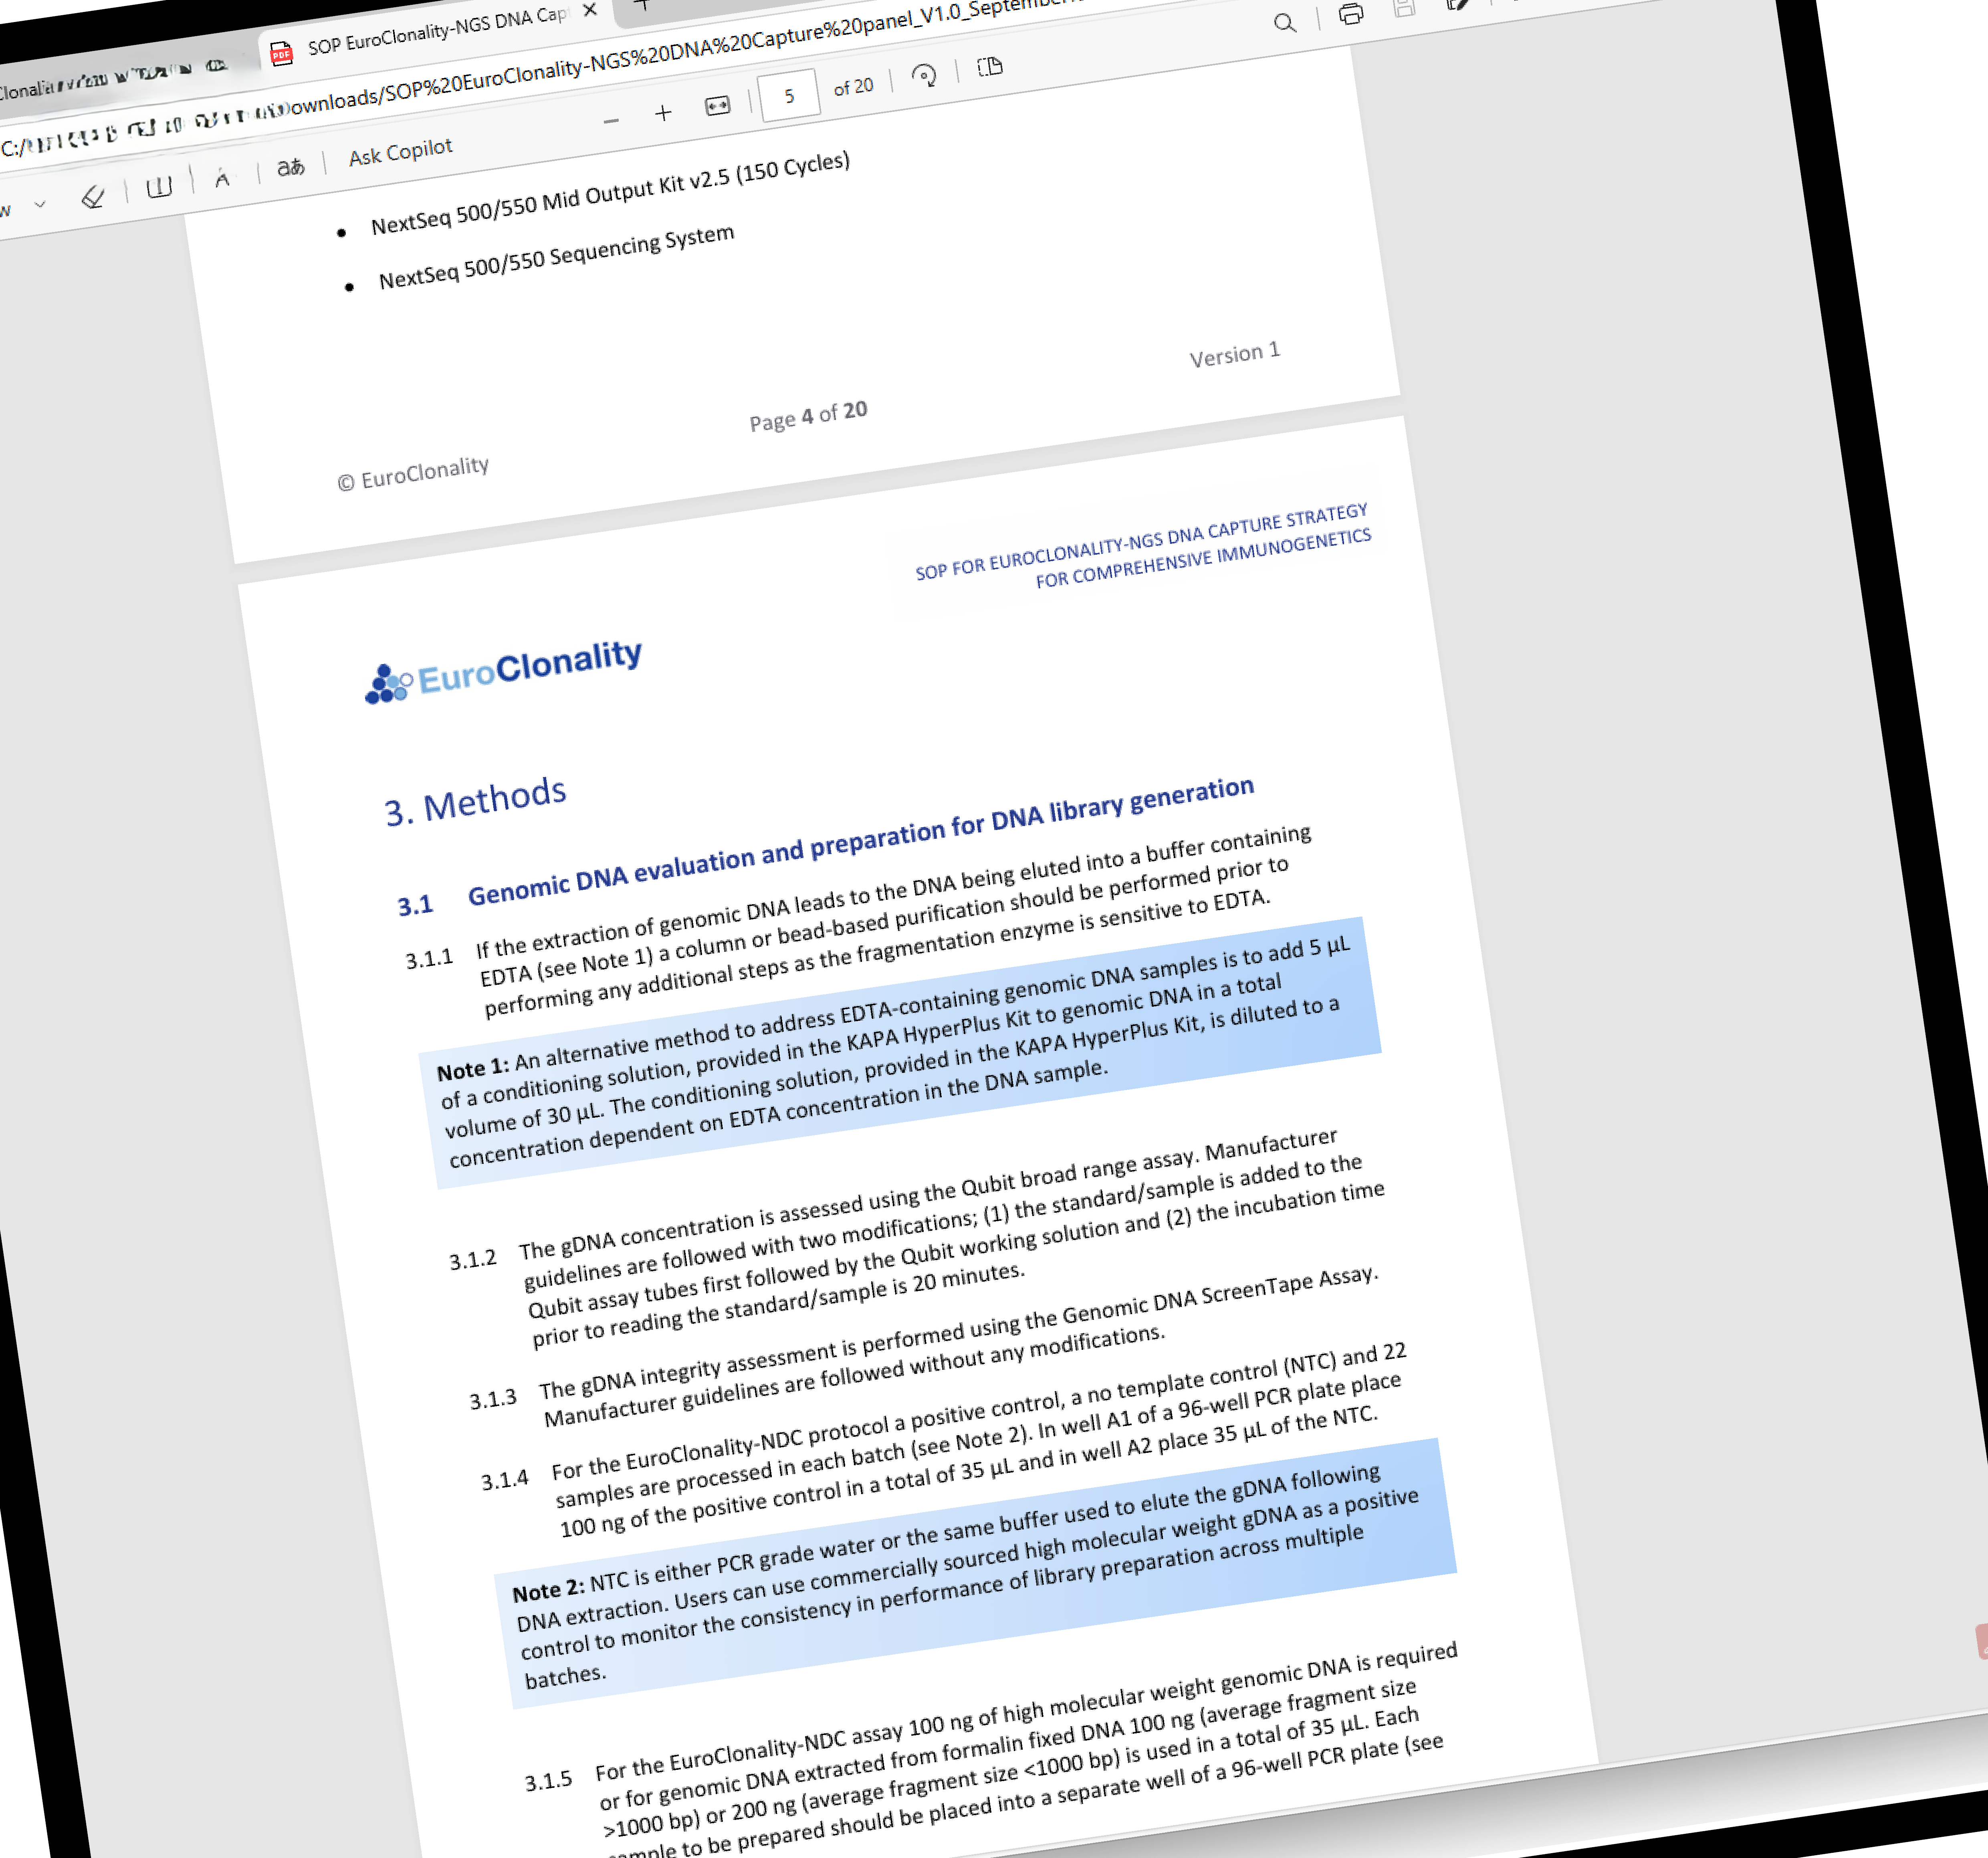Open the page view icon
The height and width of the screenshot is (1858, 1988).
point(990,67)
